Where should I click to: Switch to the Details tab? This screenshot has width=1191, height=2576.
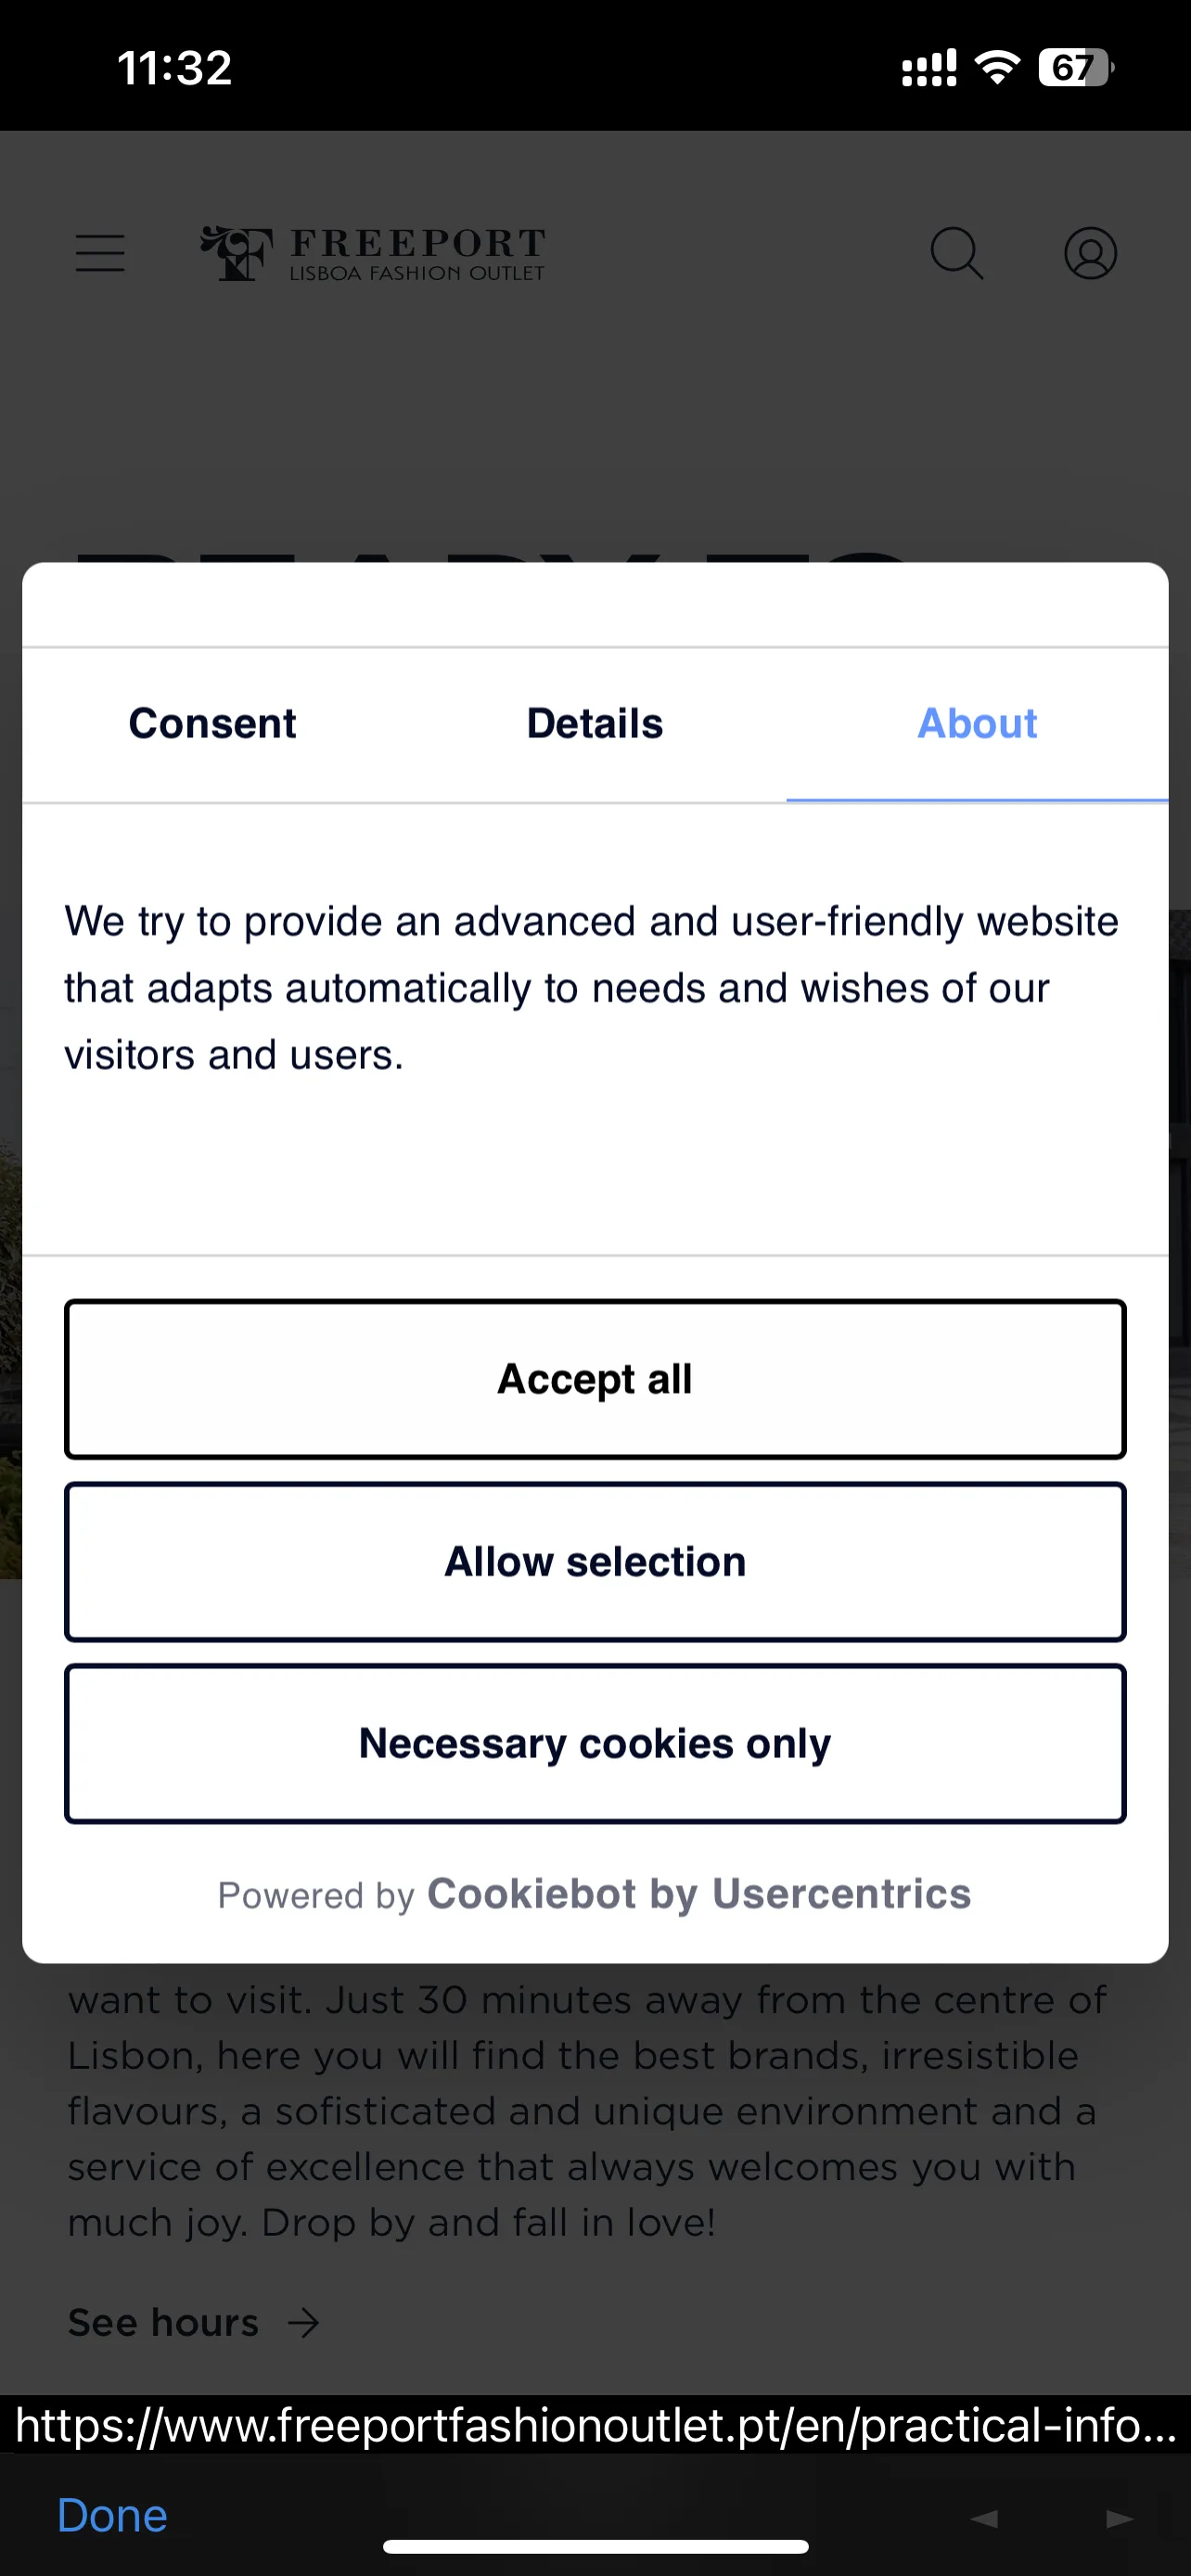click(595, 724)
